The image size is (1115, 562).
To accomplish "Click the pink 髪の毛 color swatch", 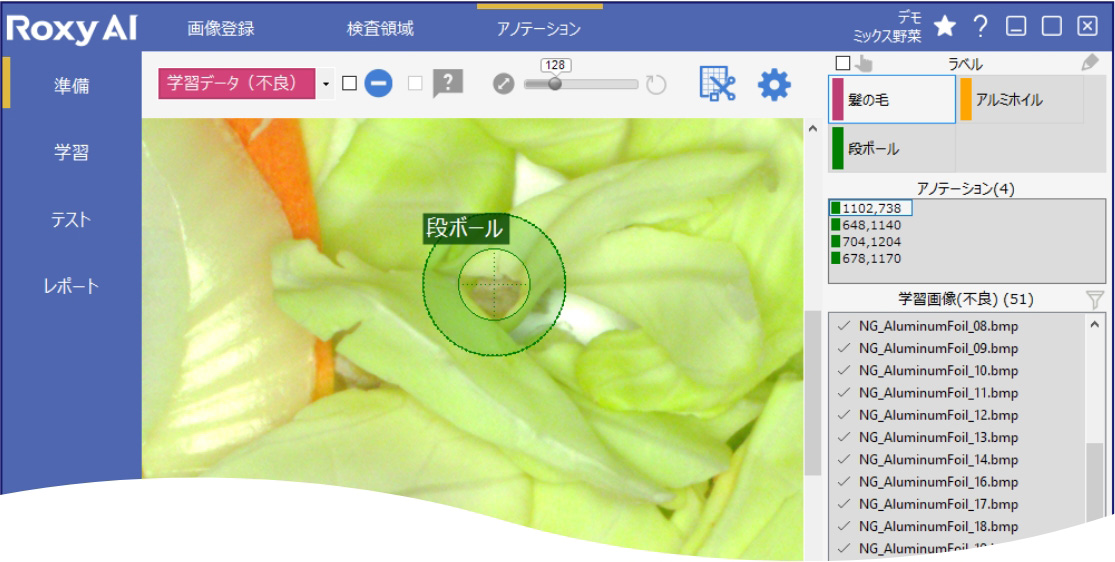I will click(x=838, y=100).
